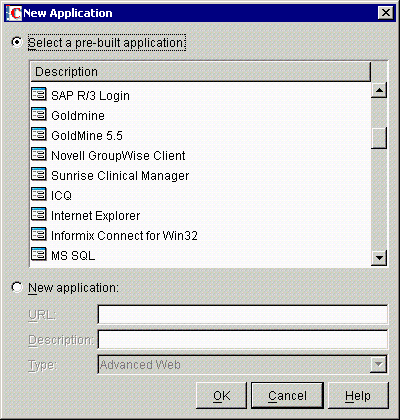
Task: Click the icon beside Sunrise Clinical Manager
Action: click(x=39, y=174)
